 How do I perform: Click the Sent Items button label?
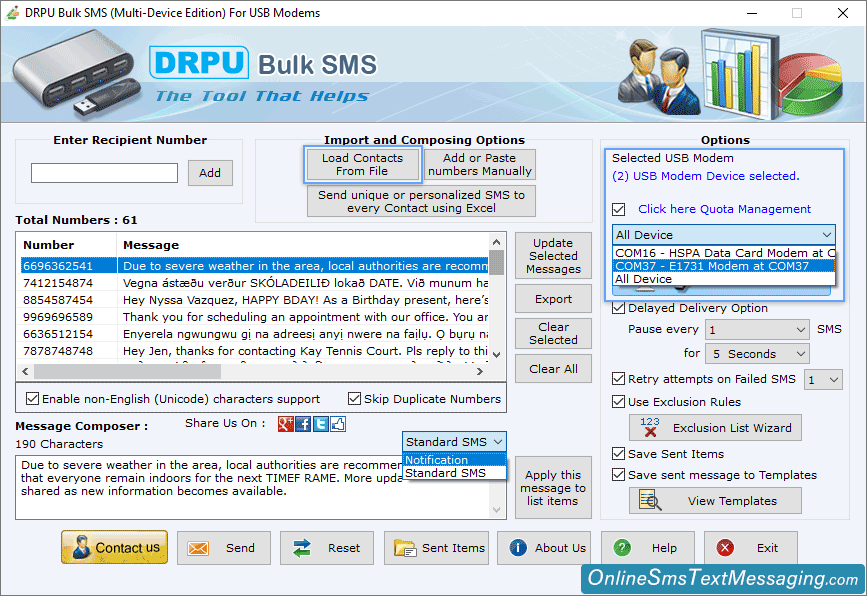(x=453, y=548)
